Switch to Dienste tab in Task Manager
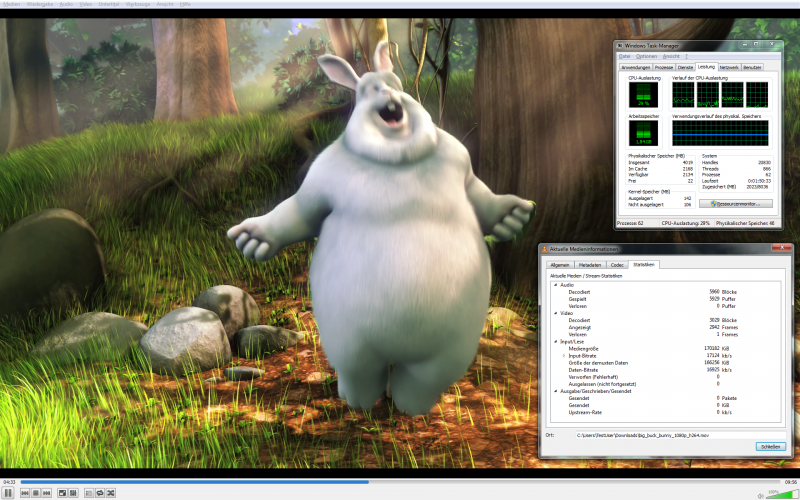This screenshot has width=800, height=500. [x=685, y=67]
